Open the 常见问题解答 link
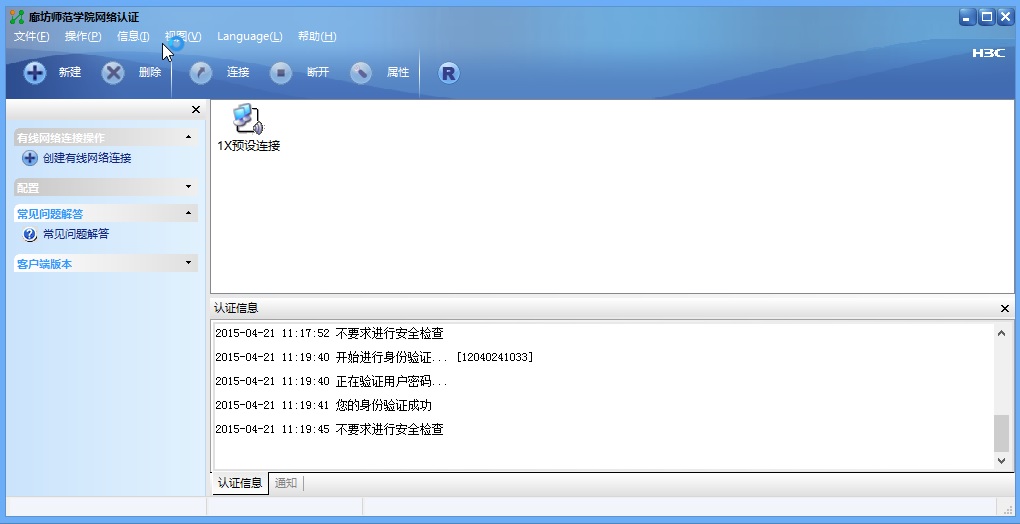The width and height of the screenshot is (1020, 524). pyautogui.click(x=76, y=234)
